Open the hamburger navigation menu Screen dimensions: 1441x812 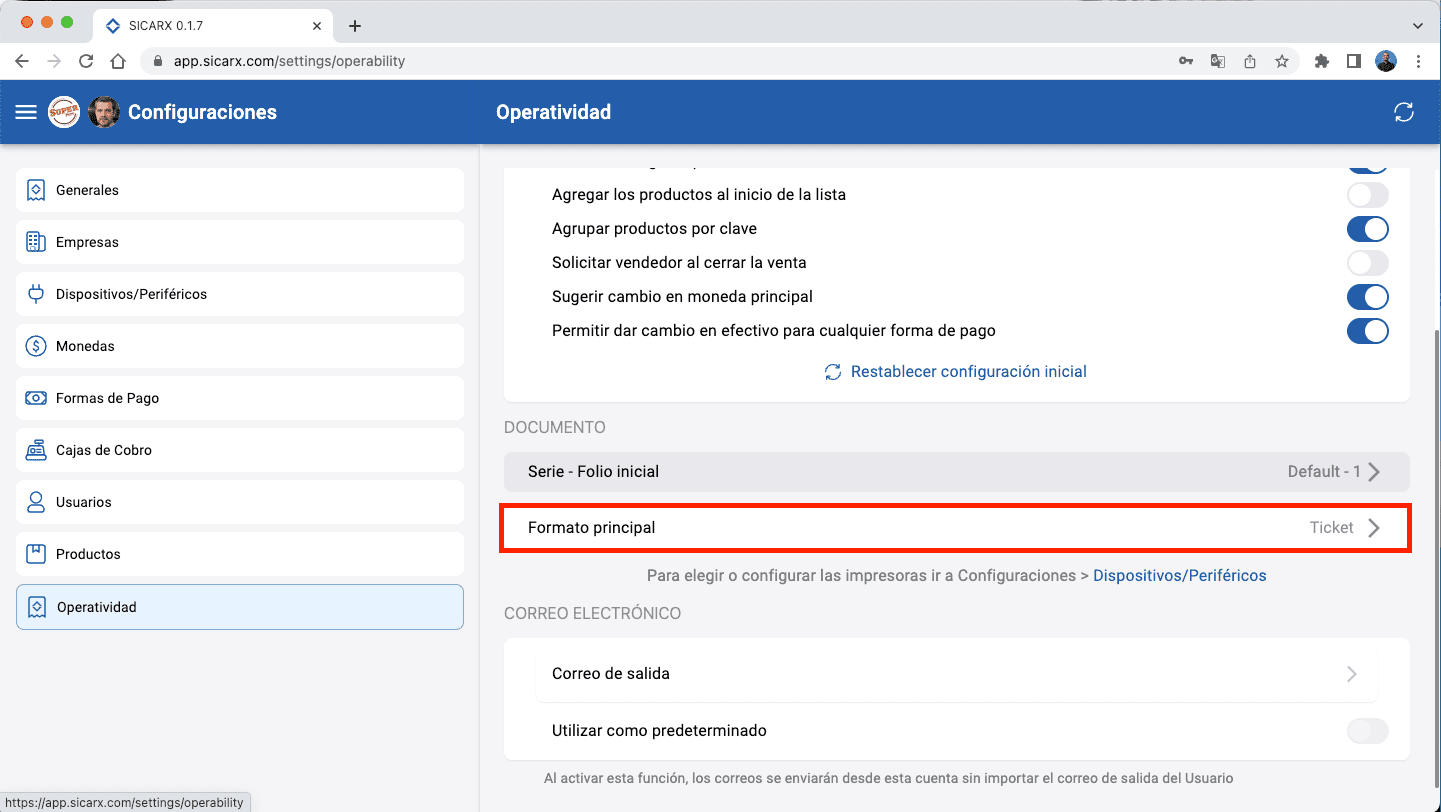pyautogui.click(x=26, y=112)
